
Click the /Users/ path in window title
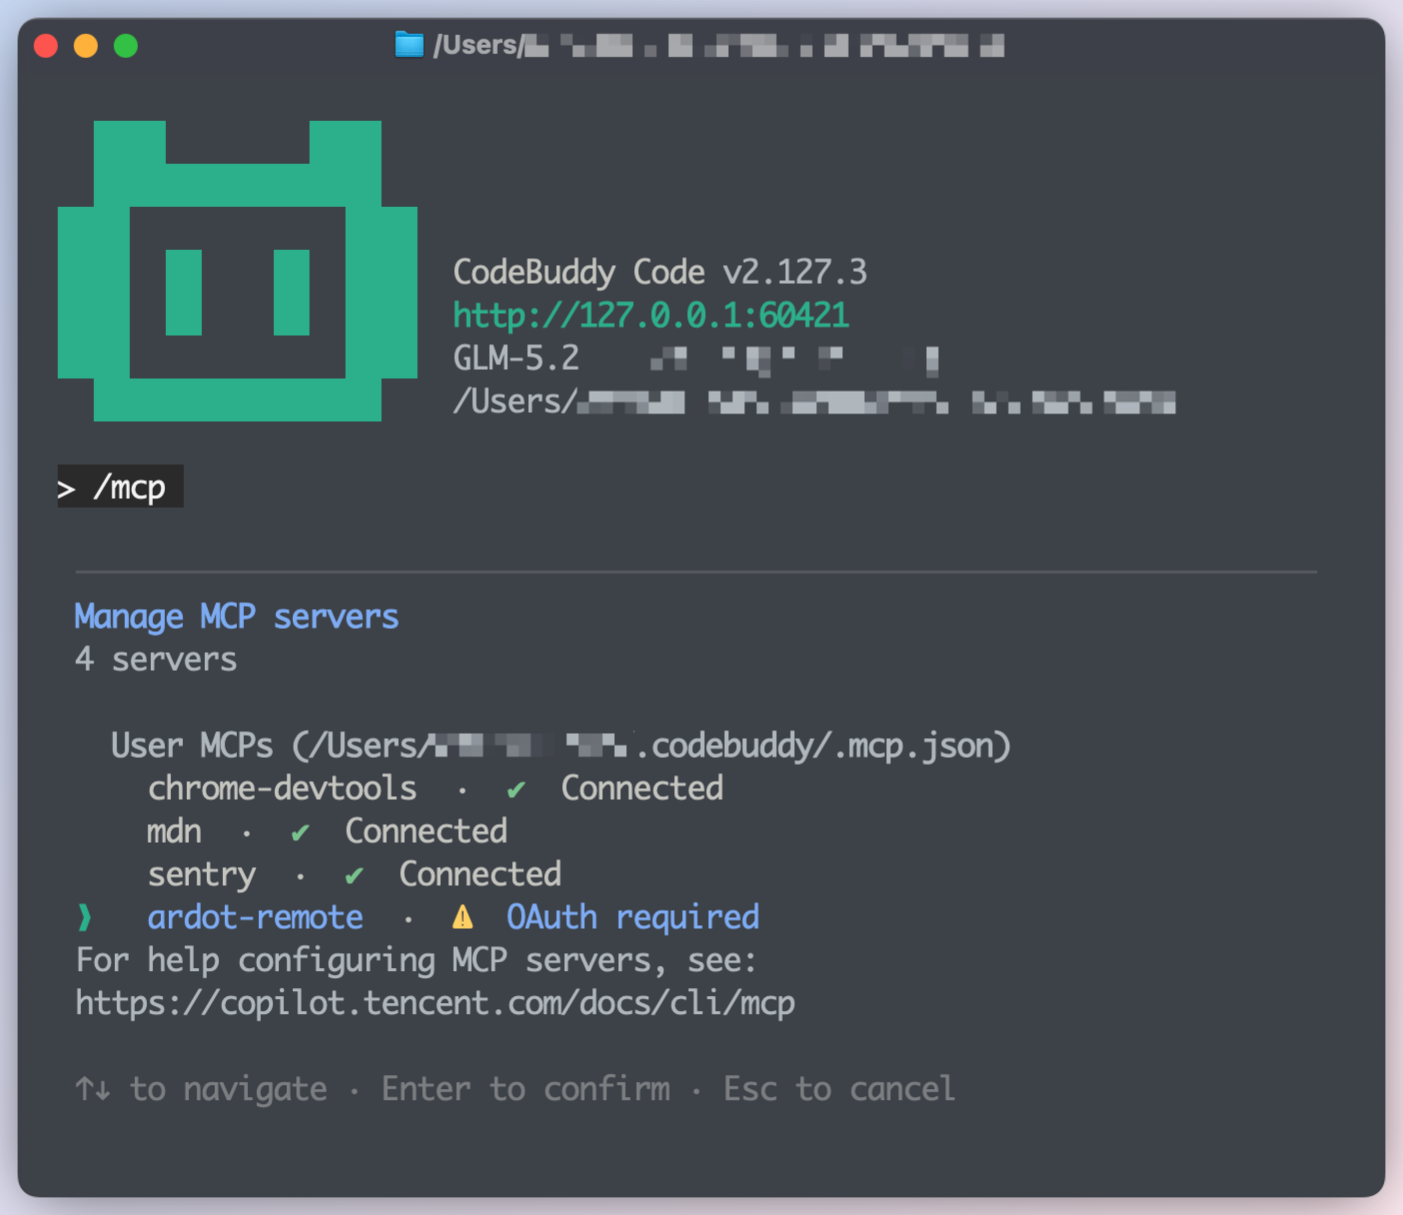pos(718,46)
